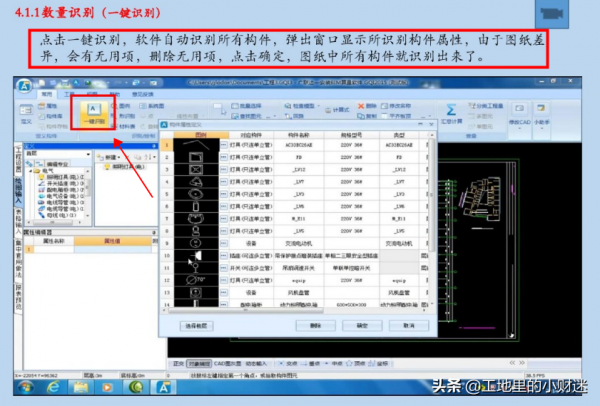Screen dimensions: 600x406
Task: Click the ellipsis button in row 12
Action: [224, 280]
